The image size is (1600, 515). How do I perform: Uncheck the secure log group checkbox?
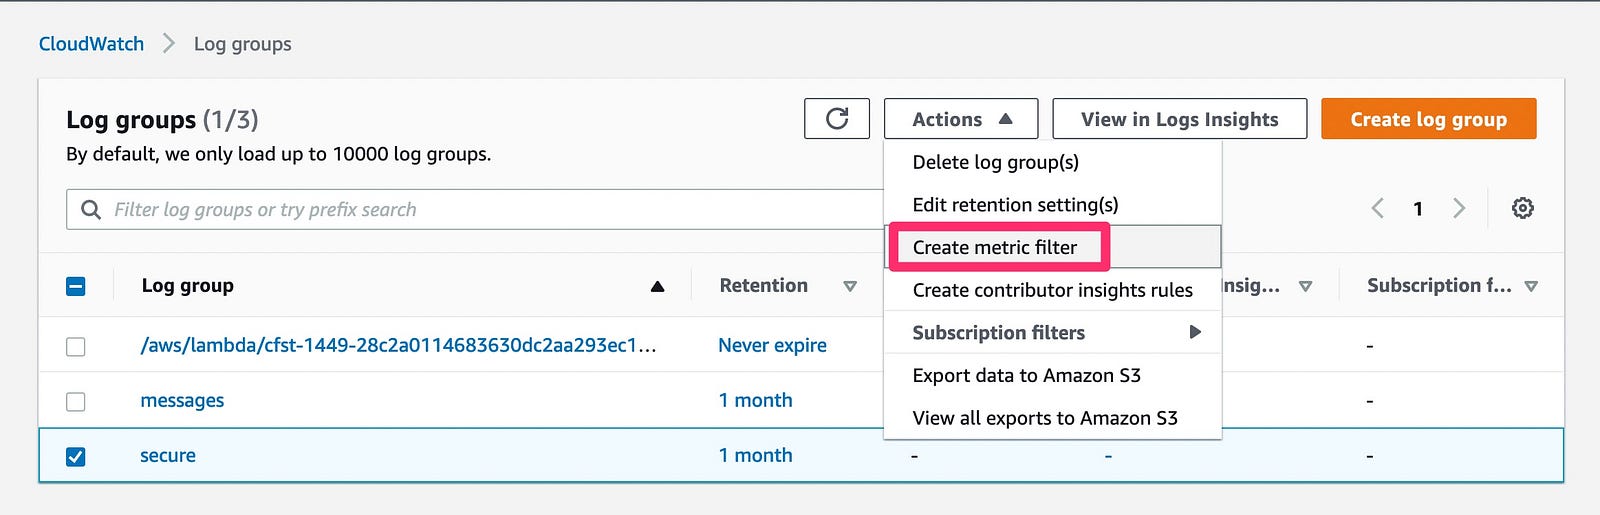click(x=76, y=456)
